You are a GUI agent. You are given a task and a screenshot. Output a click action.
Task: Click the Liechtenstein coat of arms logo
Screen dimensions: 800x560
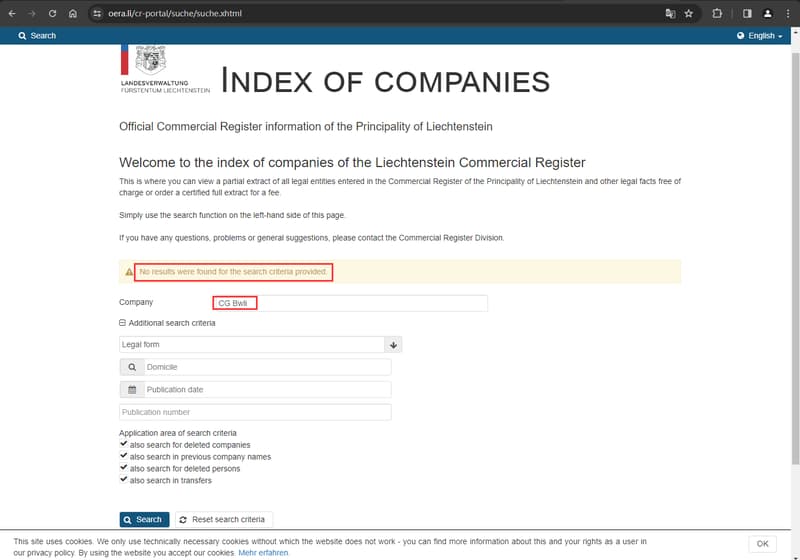pos(151,60)
